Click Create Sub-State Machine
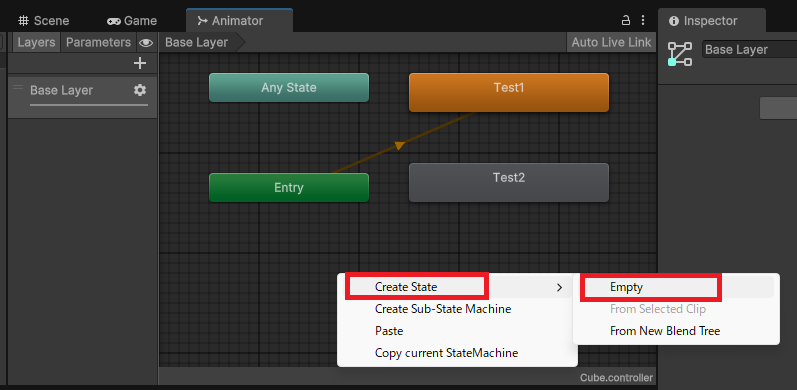The width and height of the screenshot is (797, 390). (x=443, y=309)
